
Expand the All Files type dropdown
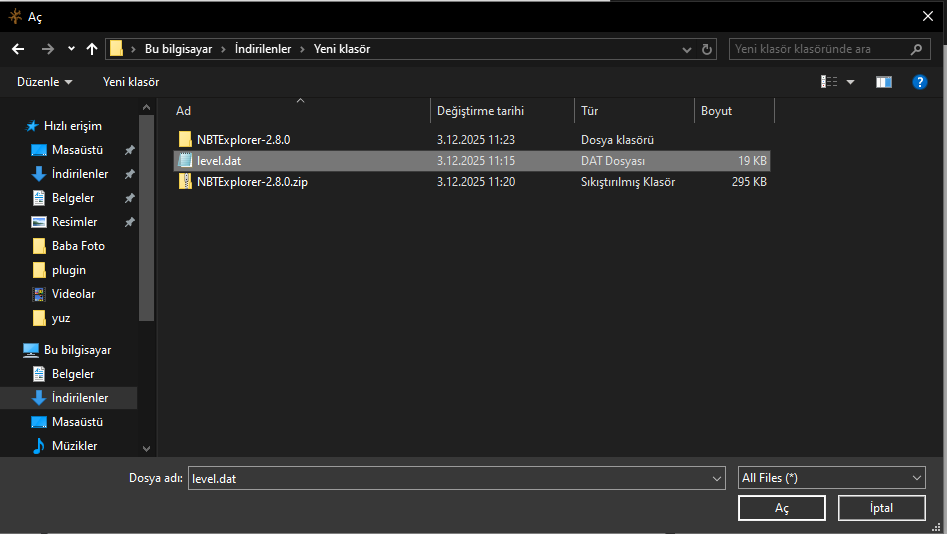tap(917, 479)
